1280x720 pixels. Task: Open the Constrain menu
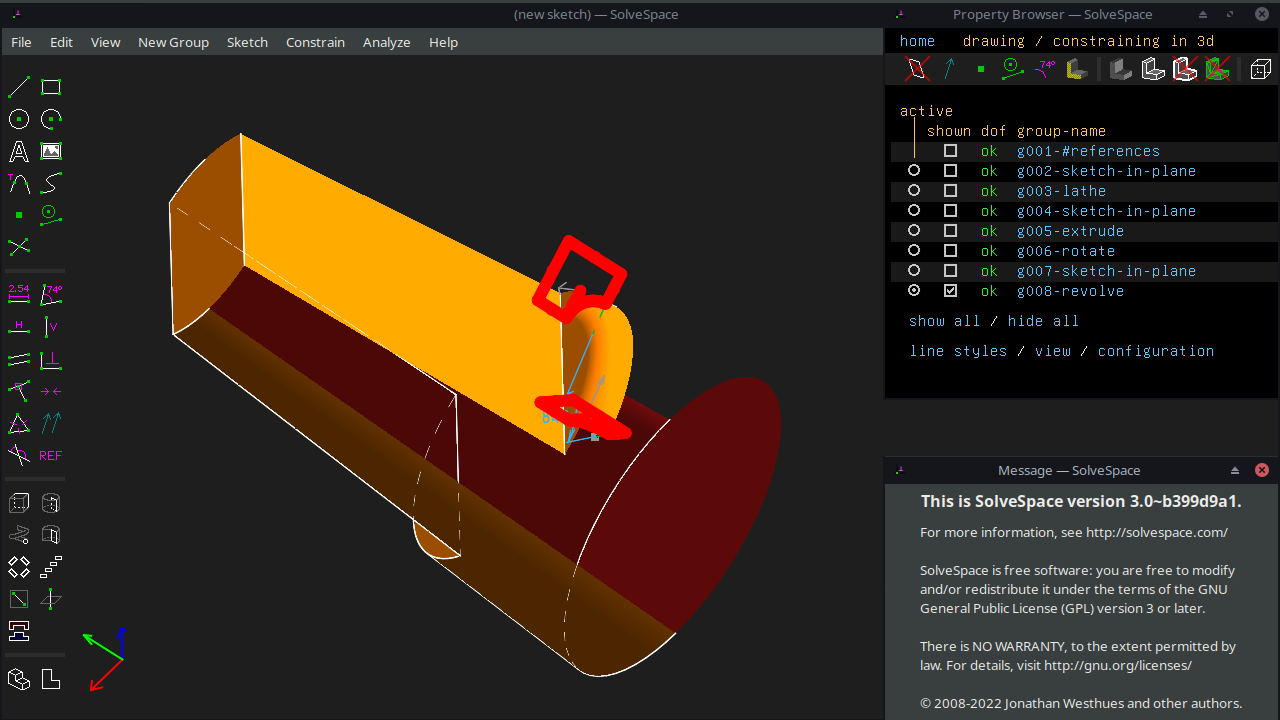(315, 42)
